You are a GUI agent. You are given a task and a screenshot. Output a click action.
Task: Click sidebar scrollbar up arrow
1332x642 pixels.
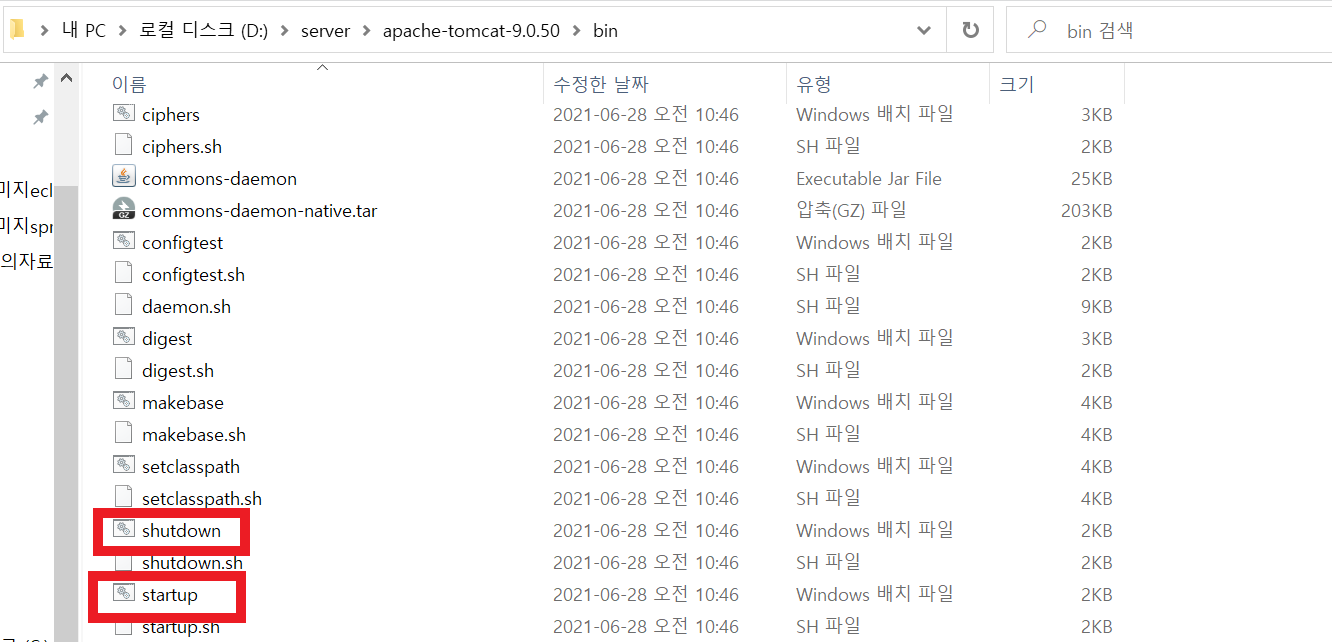tap(66, 79)
